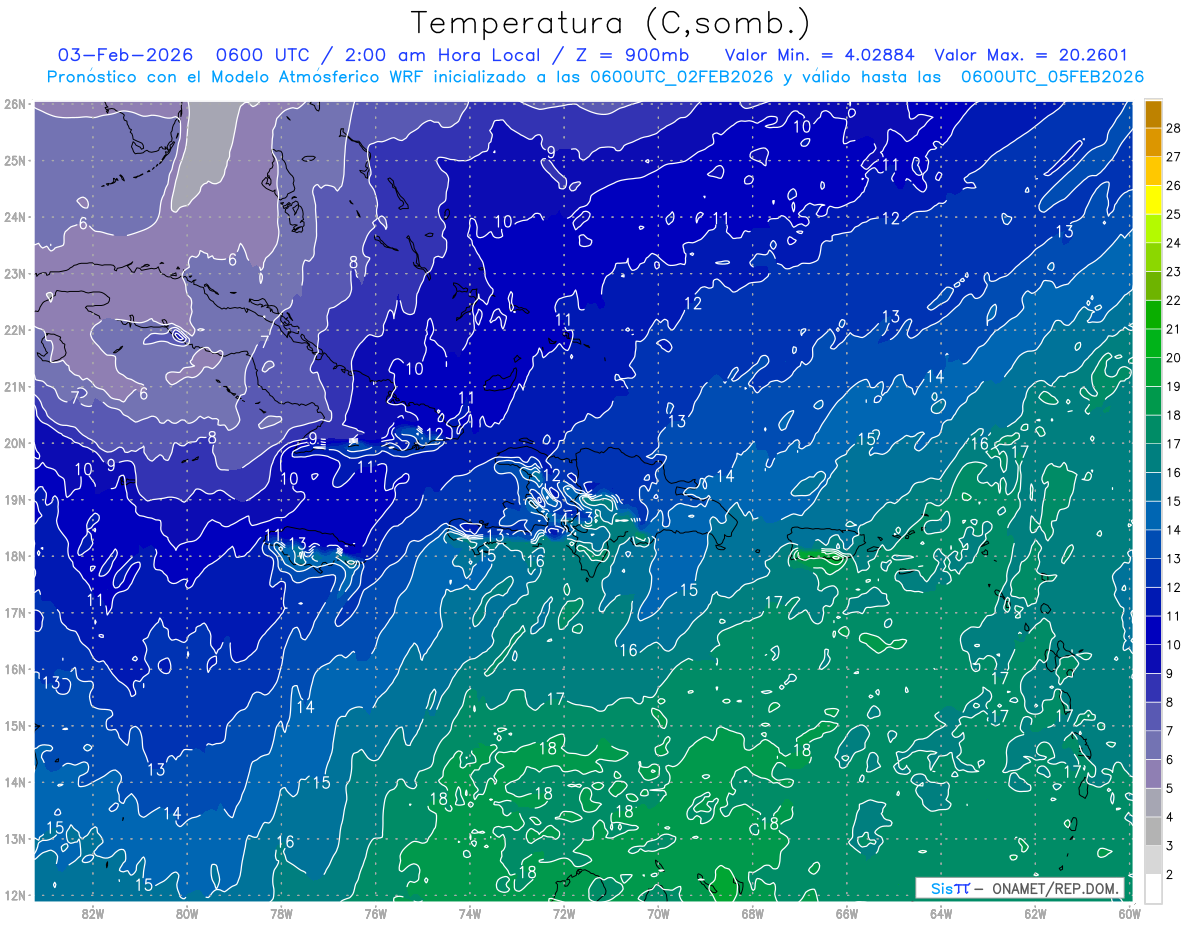
Task: Click latitude label "21N"
Action: pos(16,386)
